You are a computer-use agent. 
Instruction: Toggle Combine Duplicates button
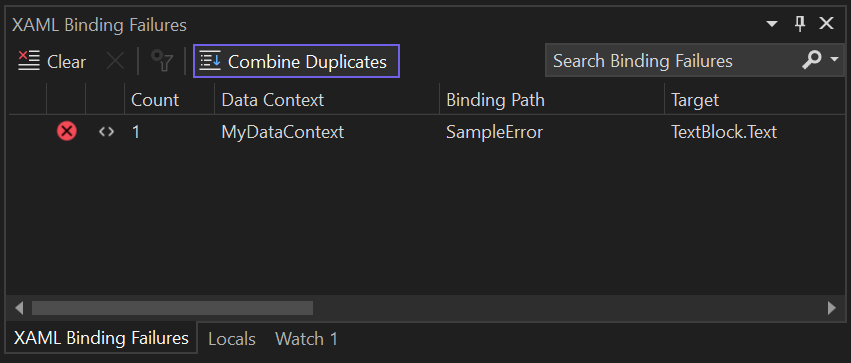coord(296,61)
